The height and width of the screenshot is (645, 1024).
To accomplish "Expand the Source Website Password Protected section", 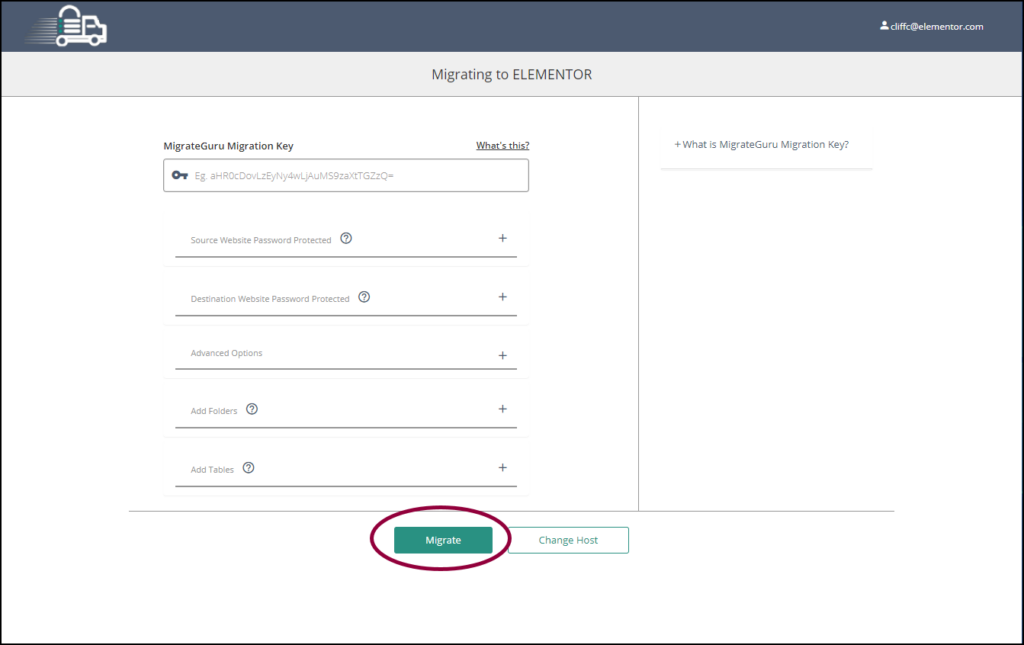I will [503, 238].
